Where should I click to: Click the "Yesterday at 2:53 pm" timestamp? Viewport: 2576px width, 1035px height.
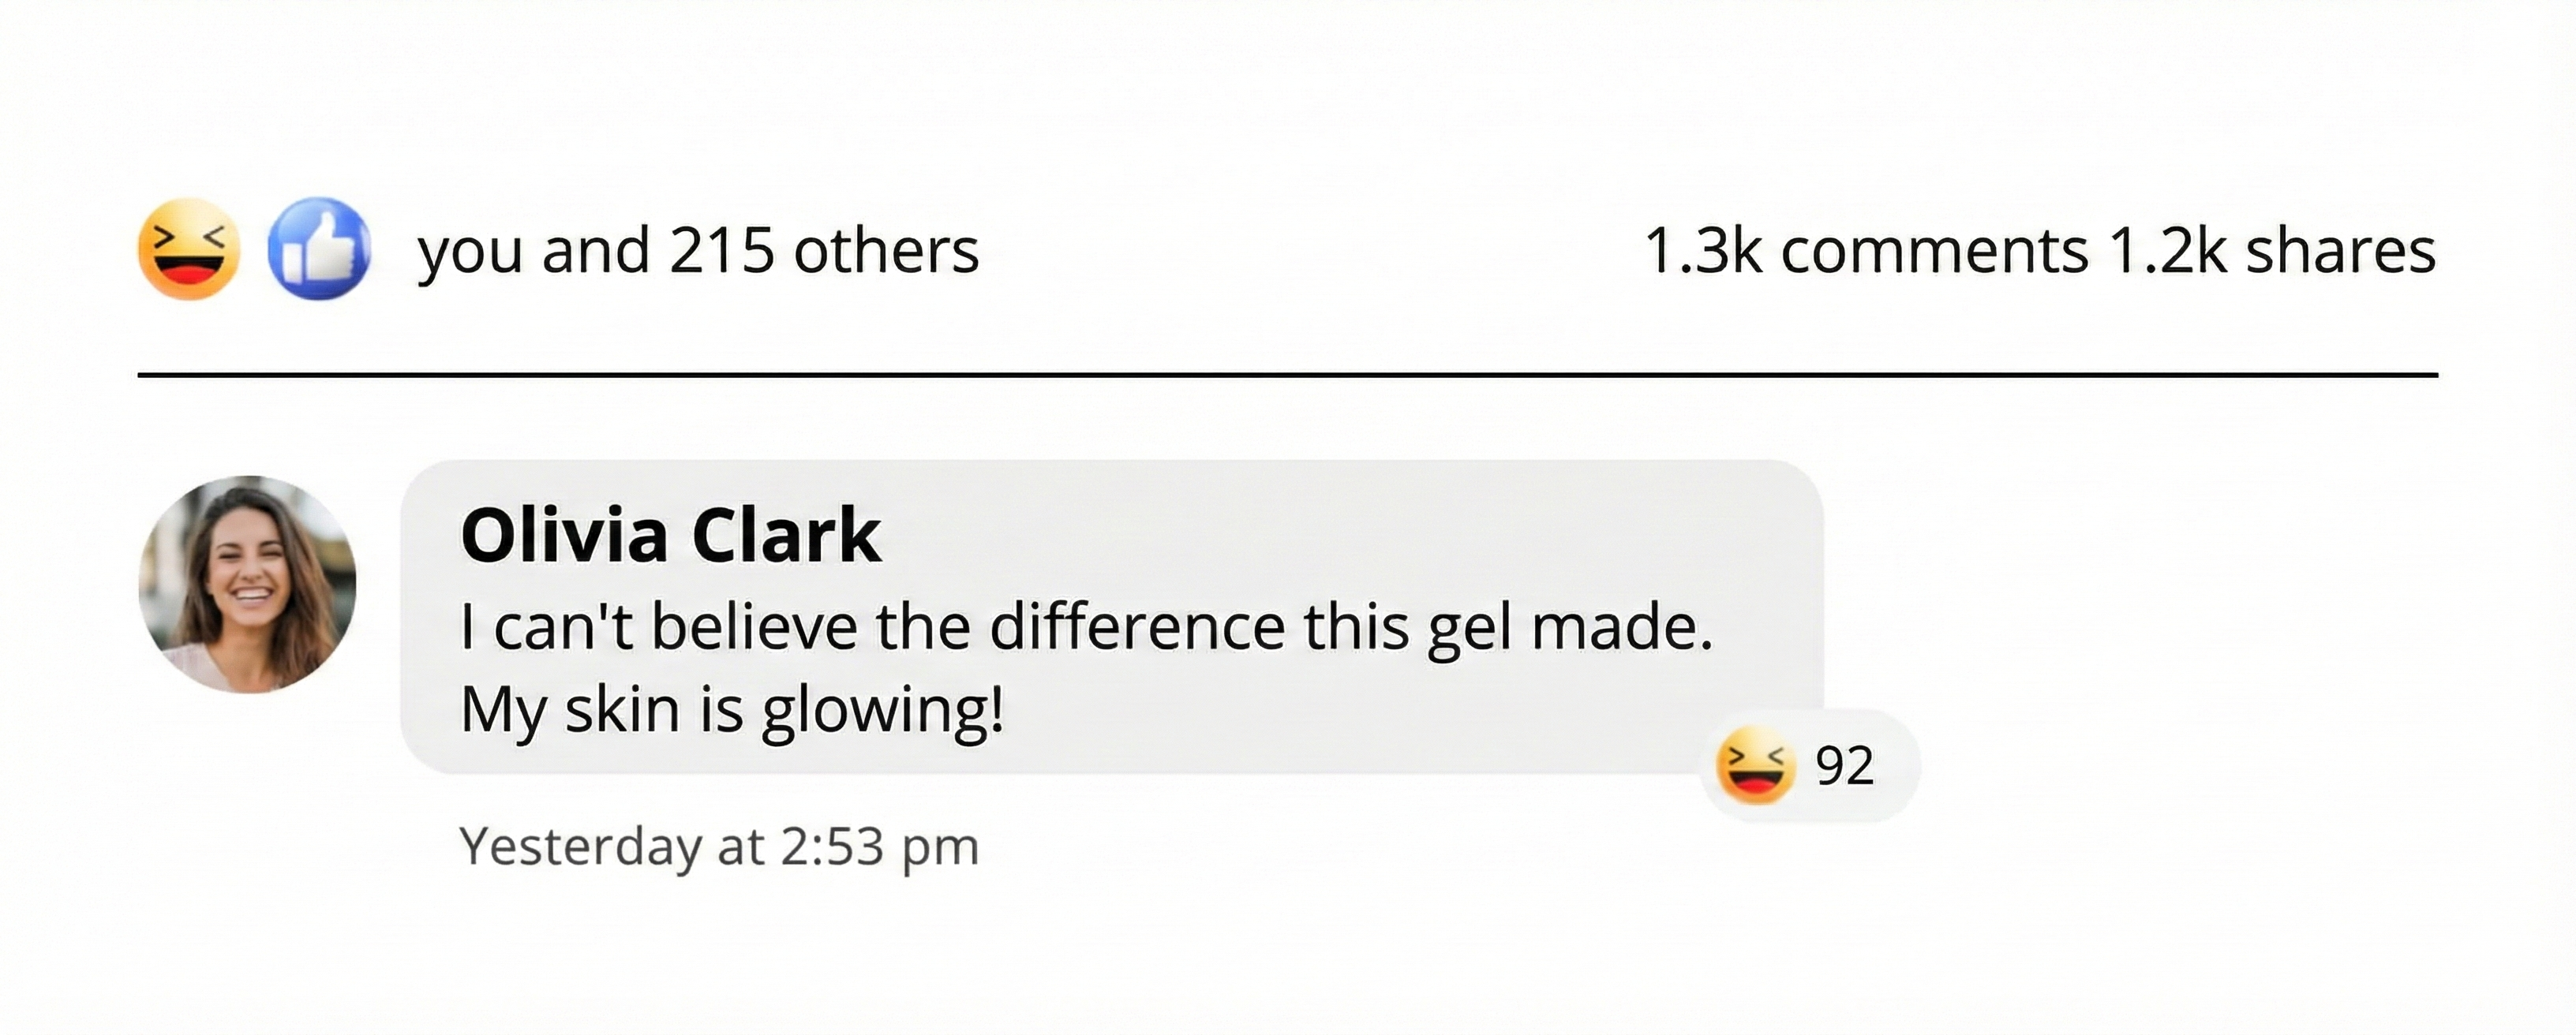pyautogui.click(x=718, y=847)
